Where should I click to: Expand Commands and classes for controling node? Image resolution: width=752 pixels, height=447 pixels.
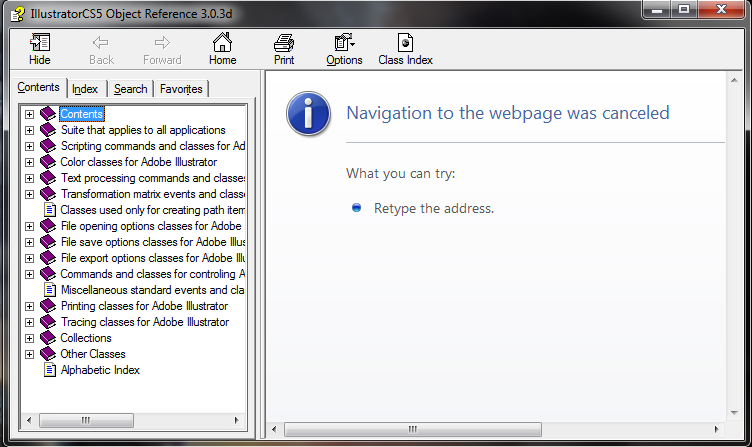(29, 274)
